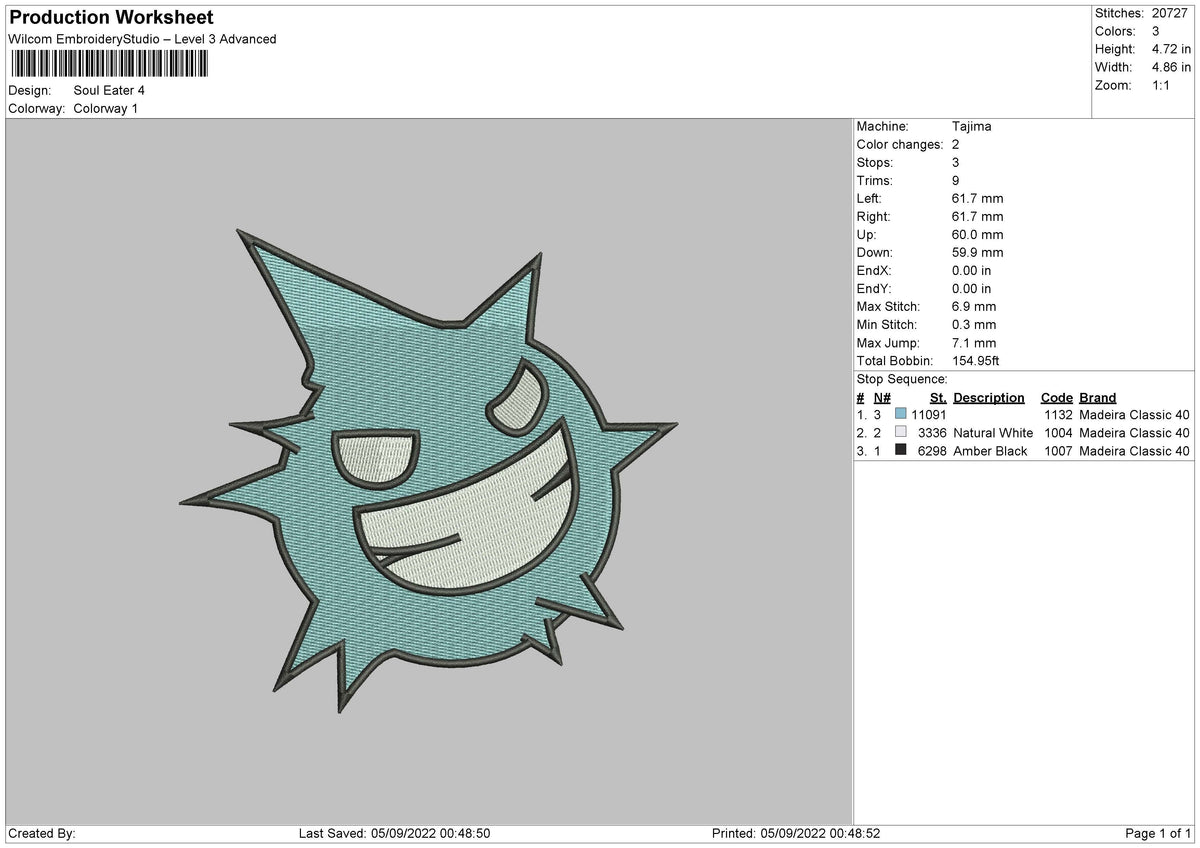The image size is (1200, 848).
Task: Click the 'Page 1 of 1' footer
Action: [x=1159, y=833]
